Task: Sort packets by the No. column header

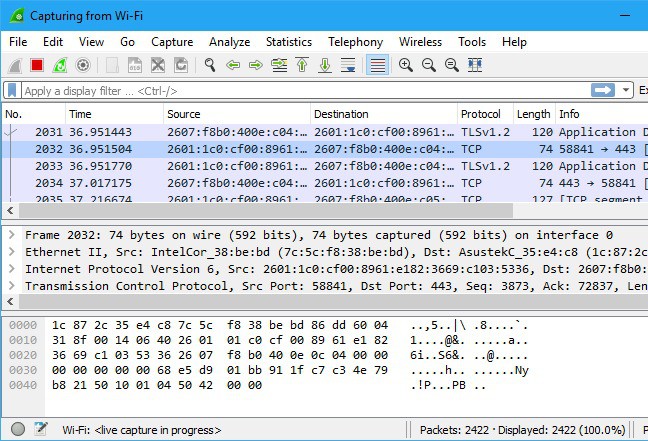Action: click(x=34, y=114)
